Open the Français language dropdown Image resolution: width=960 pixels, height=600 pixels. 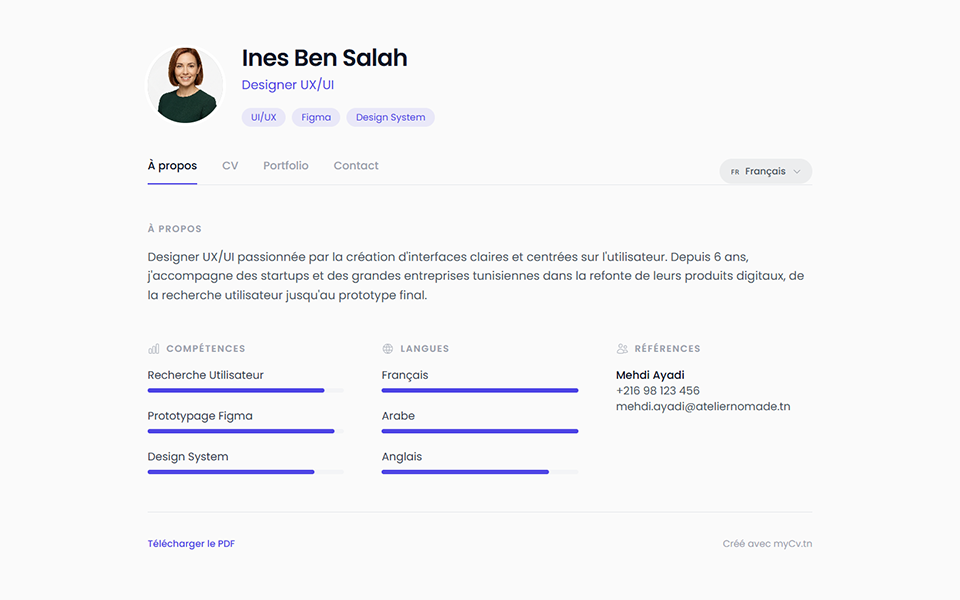(765, 171)
